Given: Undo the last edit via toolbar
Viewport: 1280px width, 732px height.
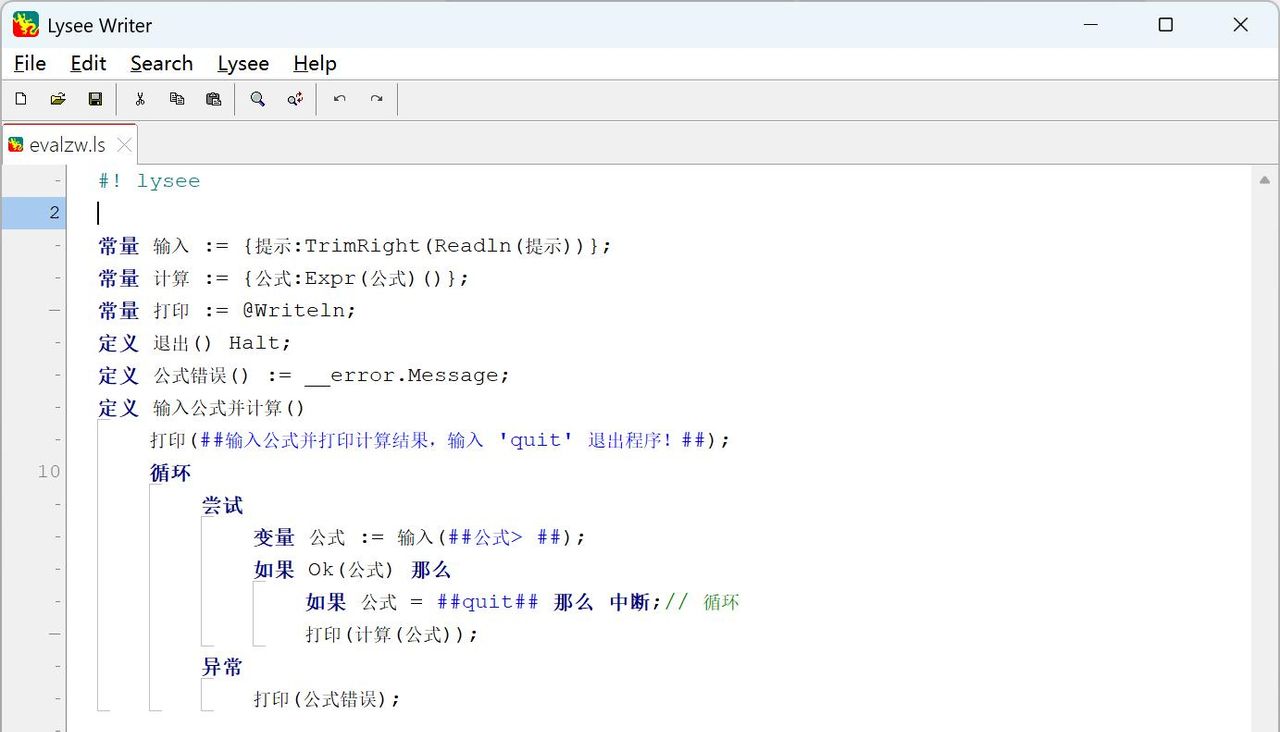Looking at the screenshot, I should click(x=340, y=99).
